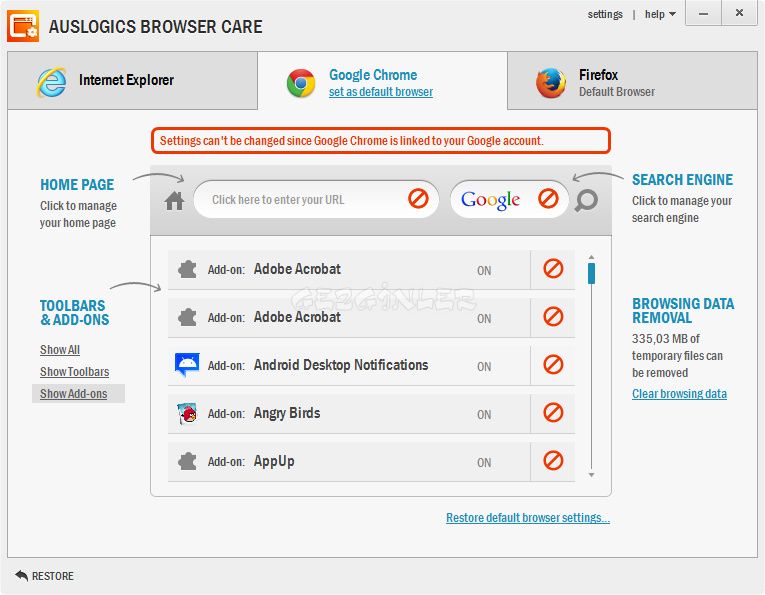Click the Android Desktop Notifications icon

click(187, 365)
